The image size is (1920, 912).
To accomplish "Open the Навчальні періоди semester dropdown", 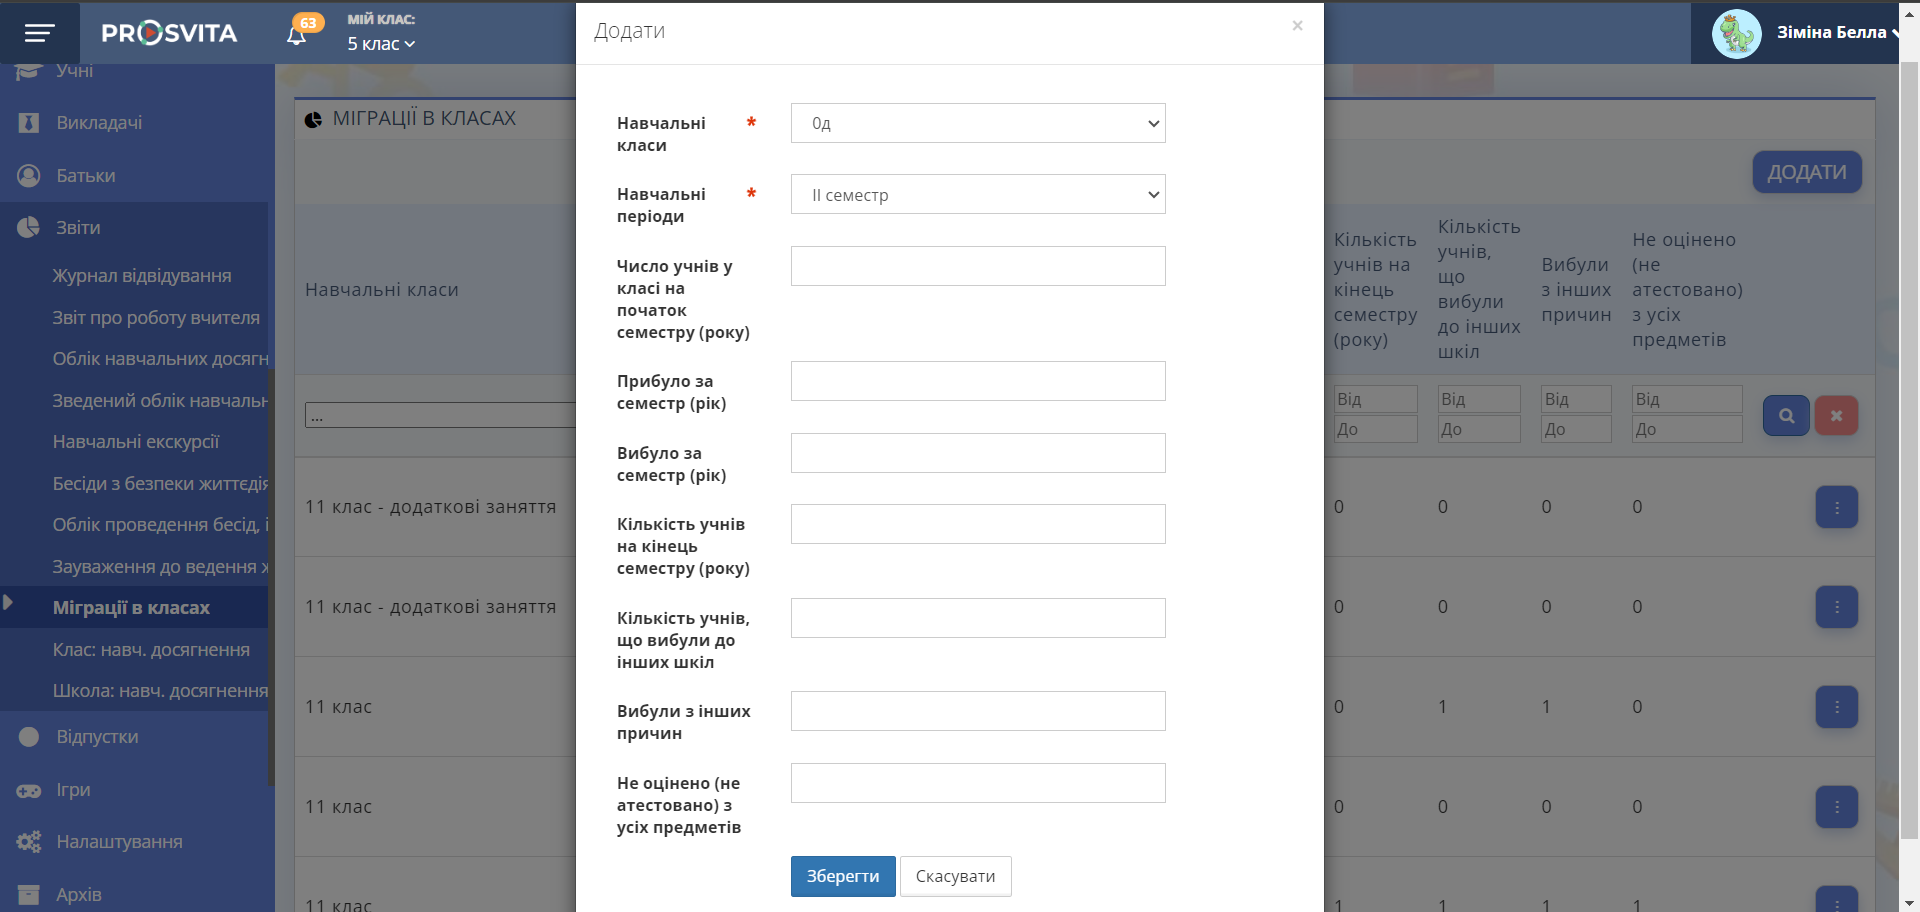I will point(977,195).
